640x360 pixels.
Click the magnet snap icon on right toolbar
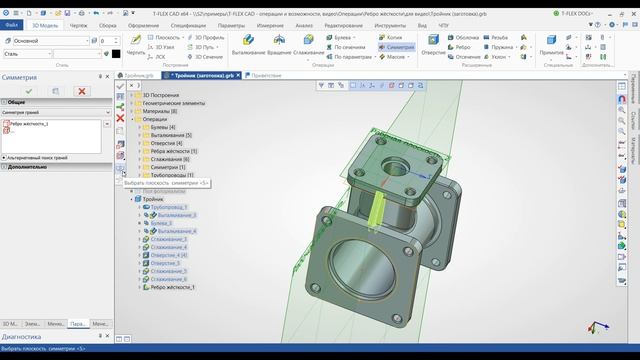(x=622, y=99)
